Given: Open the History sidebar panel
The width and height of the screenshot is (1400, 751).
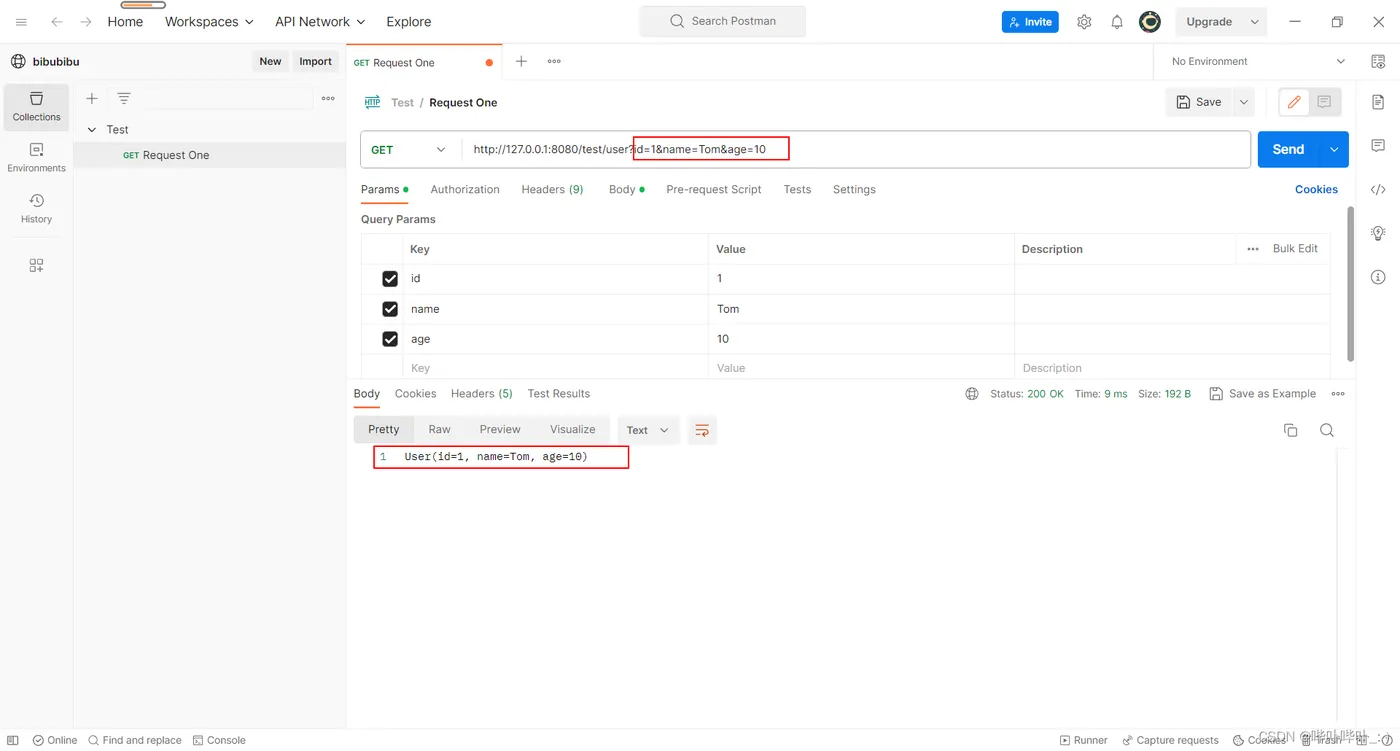Looking at the screenshot, I should (37, 209).
